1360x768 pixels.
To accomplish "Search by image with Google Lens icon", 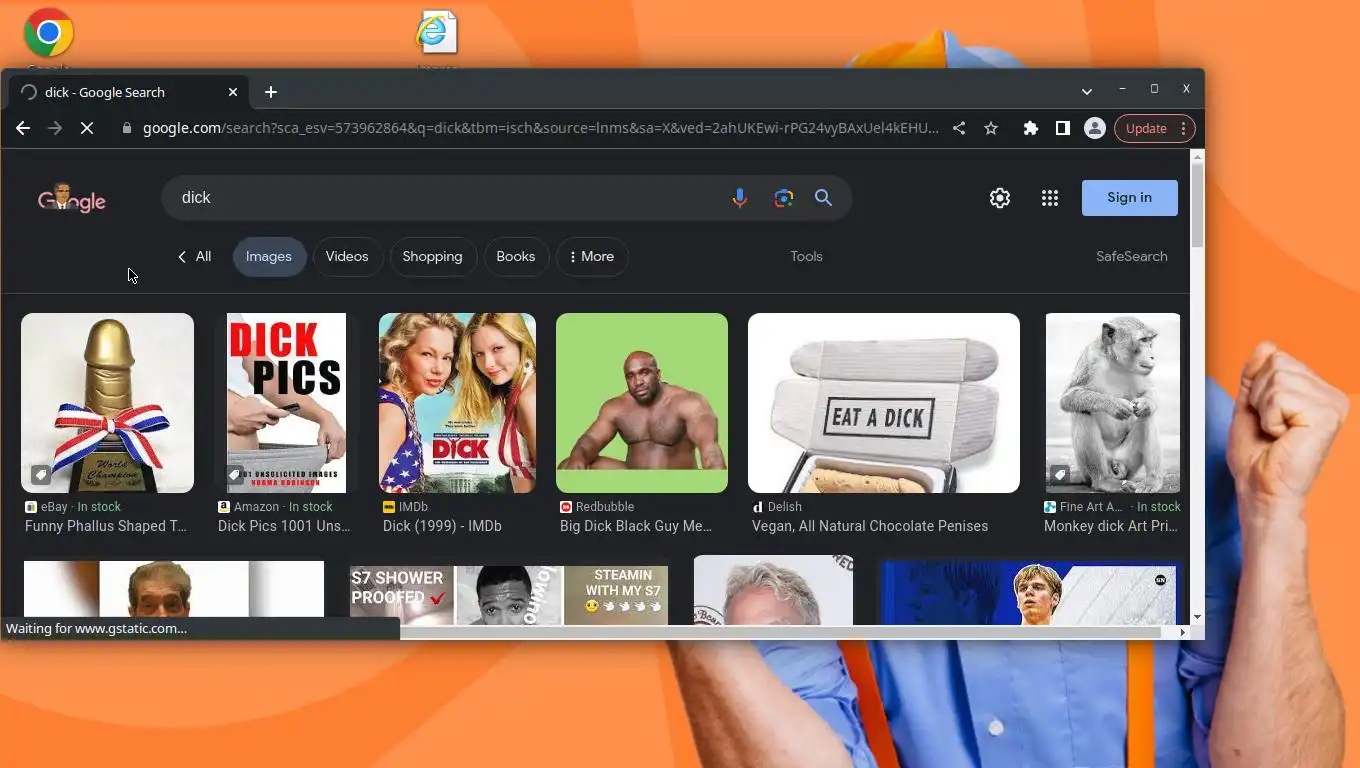I will click(x=784, y=198).
